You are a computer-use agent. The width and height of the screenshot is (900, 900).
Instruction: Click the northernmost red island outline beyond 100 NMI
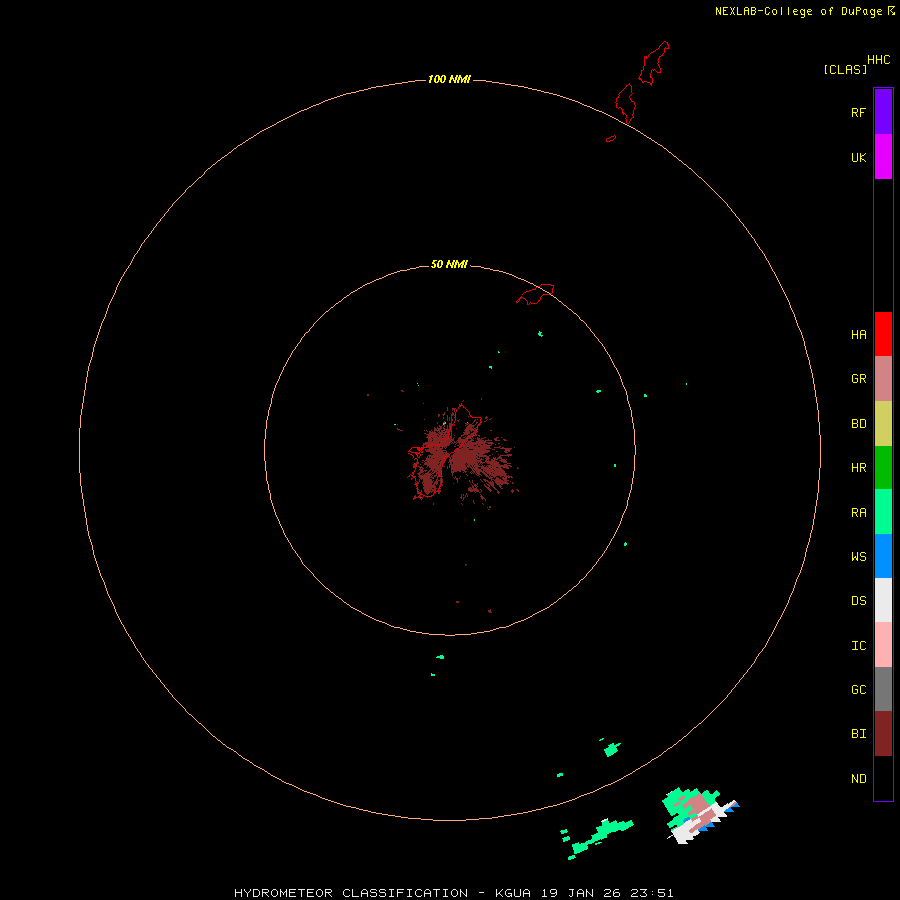pyautogui.click(x=654, y=63)
